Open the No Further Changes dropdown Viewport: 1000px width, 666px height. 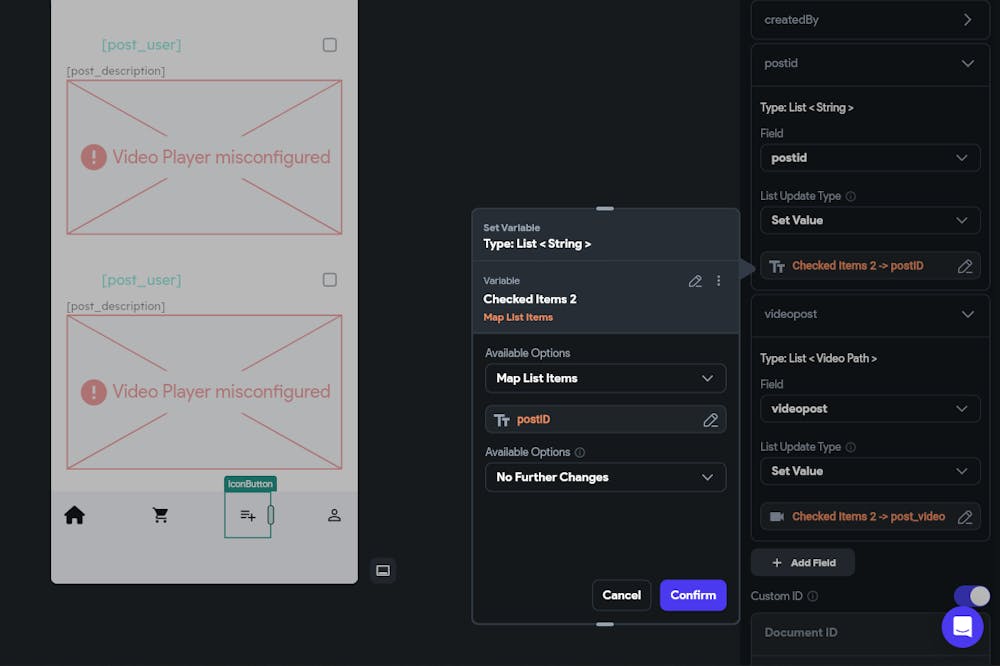click(605, 477)
